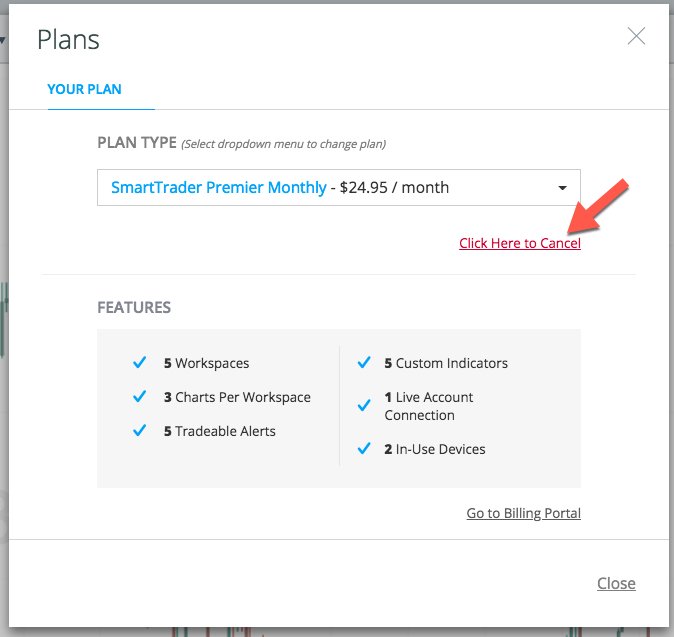674x637 pixels.
Task: Click the checkmark beside 1 Live Account Connection
Action: point(364,405)
